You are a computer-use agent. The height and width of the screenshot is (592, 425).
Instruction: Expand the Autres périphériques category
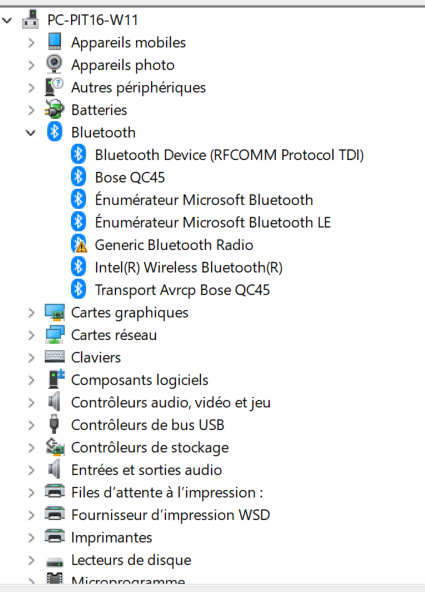pos(31,88)
